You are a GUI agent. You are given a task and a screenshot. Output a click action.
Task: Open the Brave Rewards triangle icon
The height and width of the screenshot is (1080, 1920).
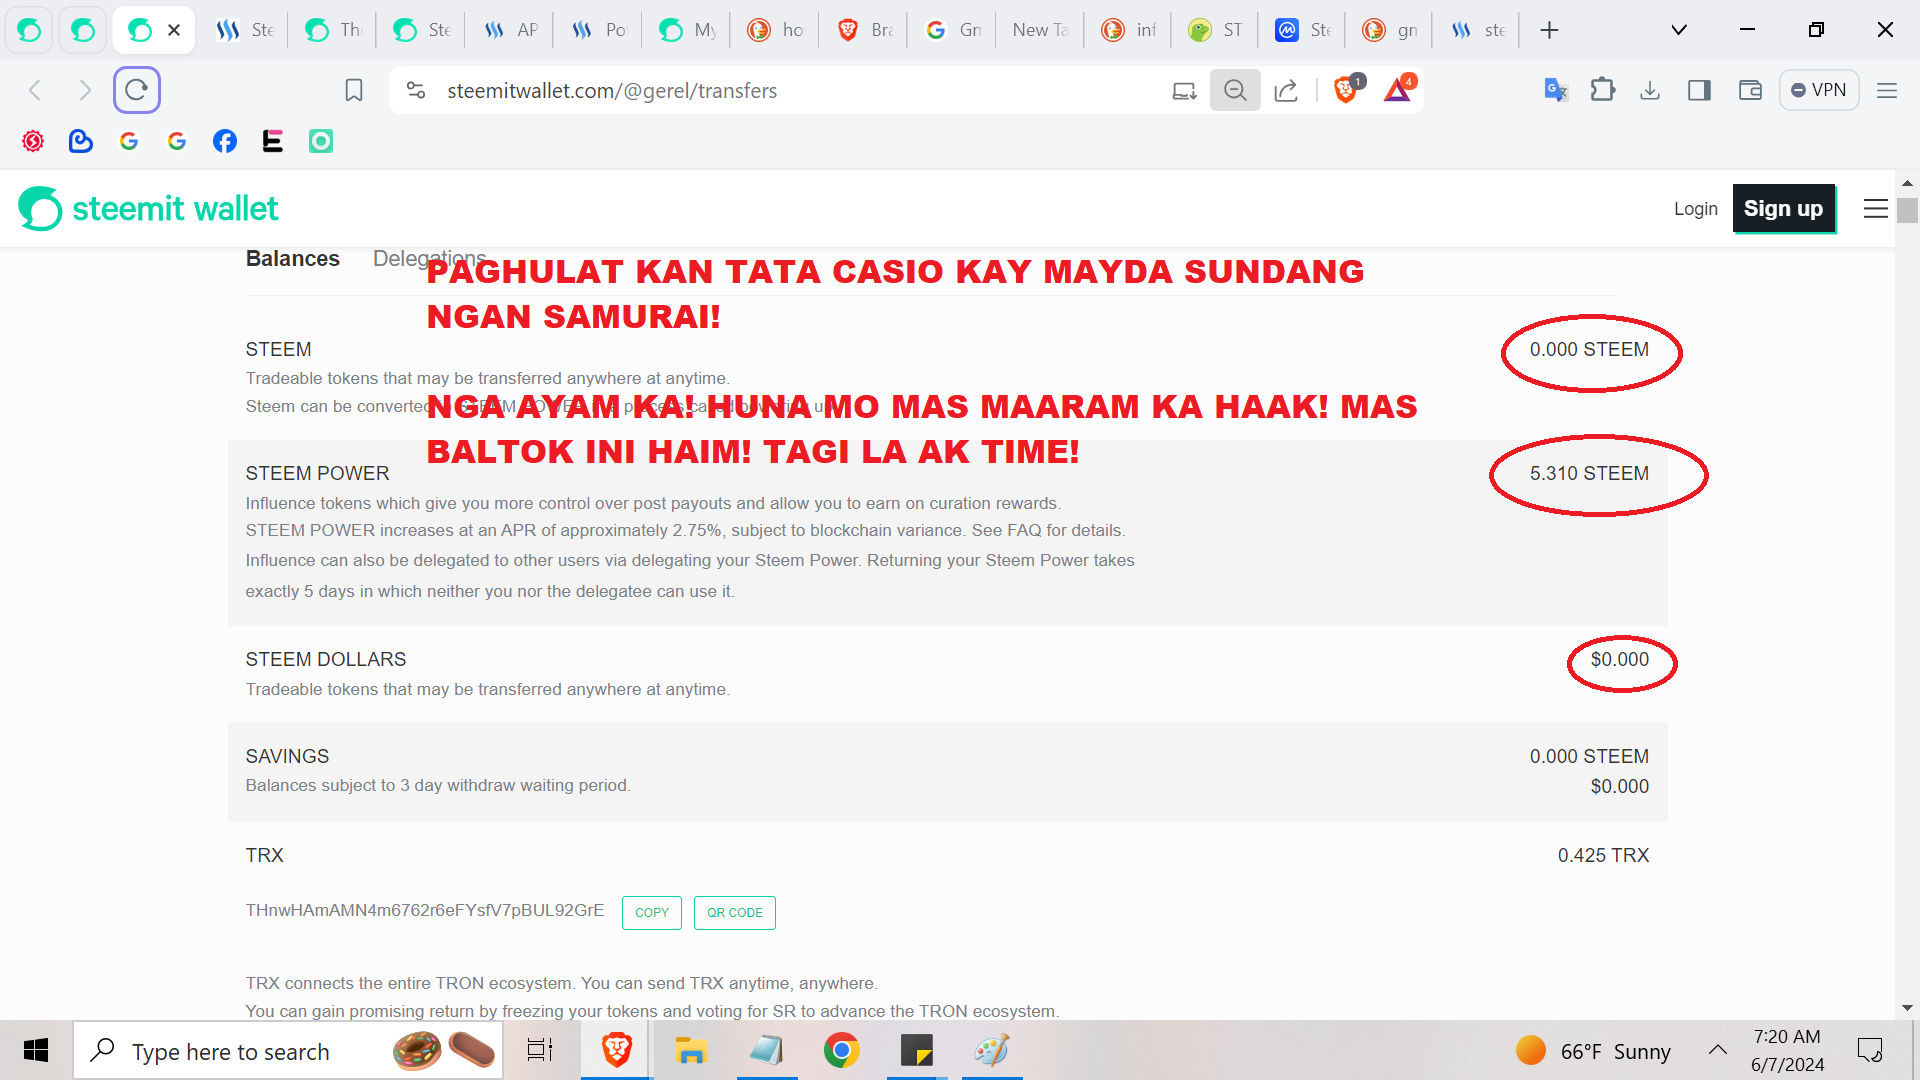(x=1398, y=90)
